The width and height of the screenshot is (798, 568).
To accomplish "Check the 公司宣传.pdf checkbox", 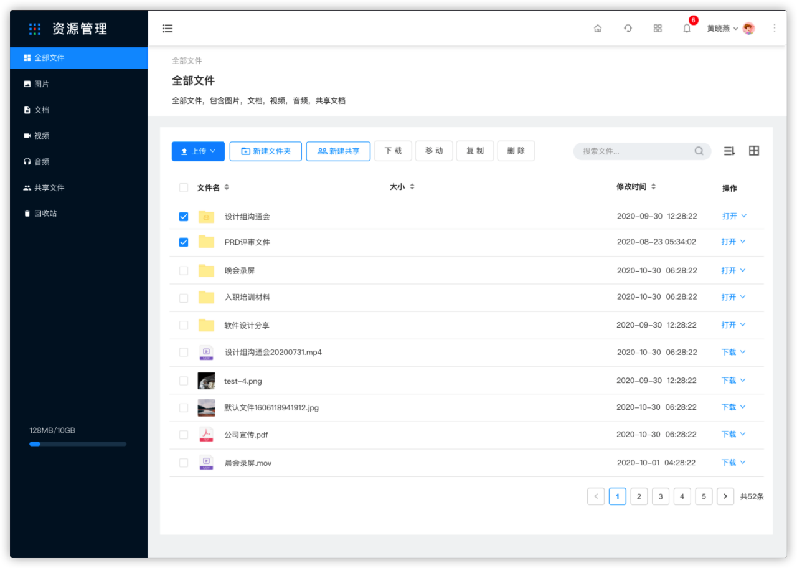I will point(184,435).
